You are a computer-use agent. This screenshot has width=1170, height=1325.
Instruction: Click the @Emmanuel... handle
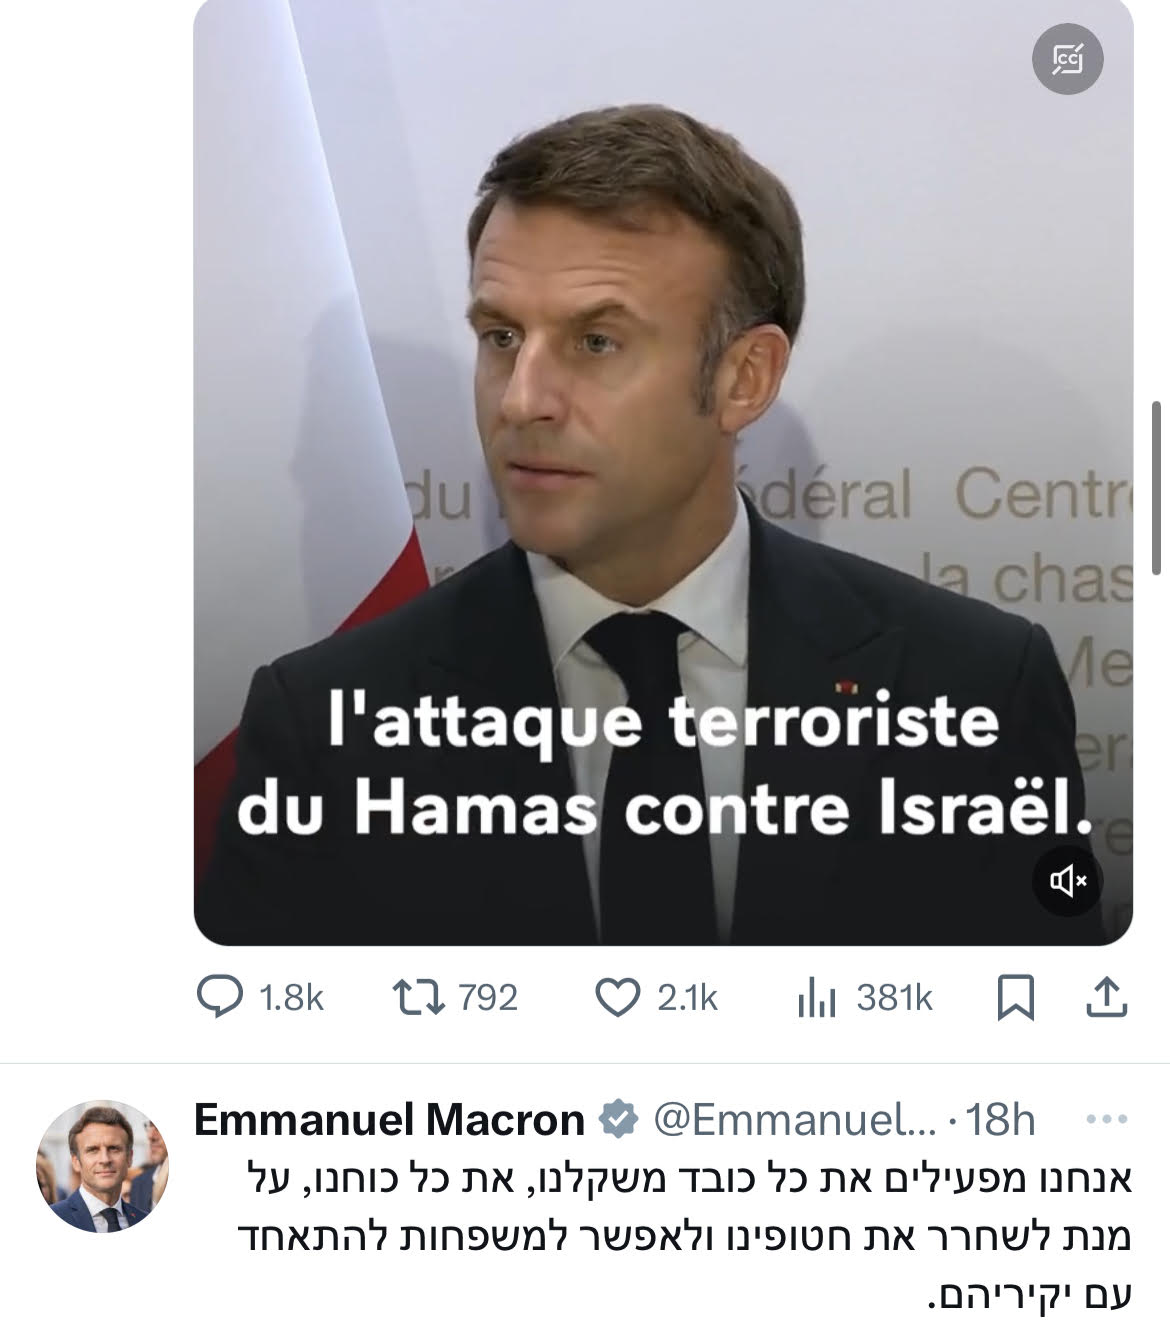pos(794,1120)
